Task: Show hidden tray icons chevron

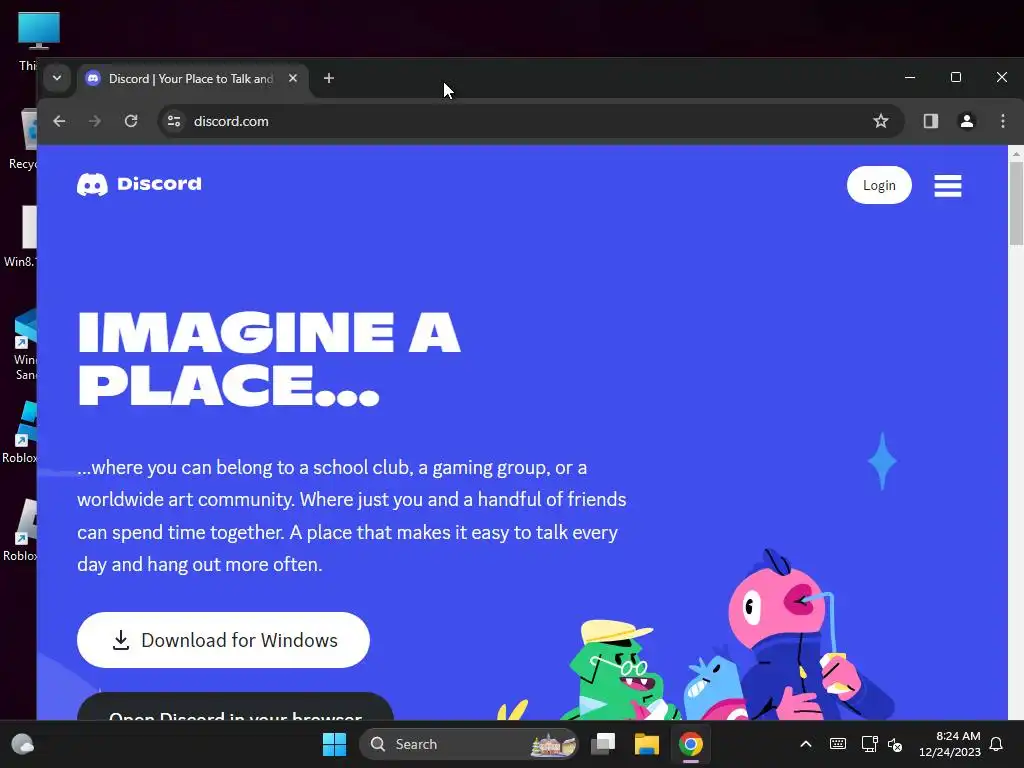Action: click(806, 744)
